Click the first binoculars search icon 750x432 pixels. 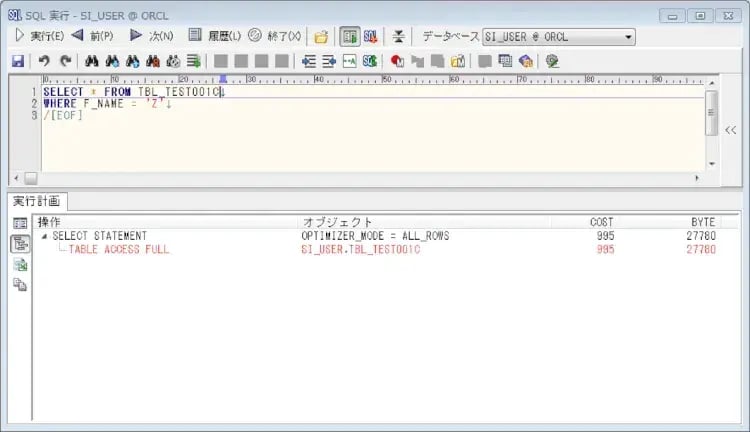pos(92,61)
